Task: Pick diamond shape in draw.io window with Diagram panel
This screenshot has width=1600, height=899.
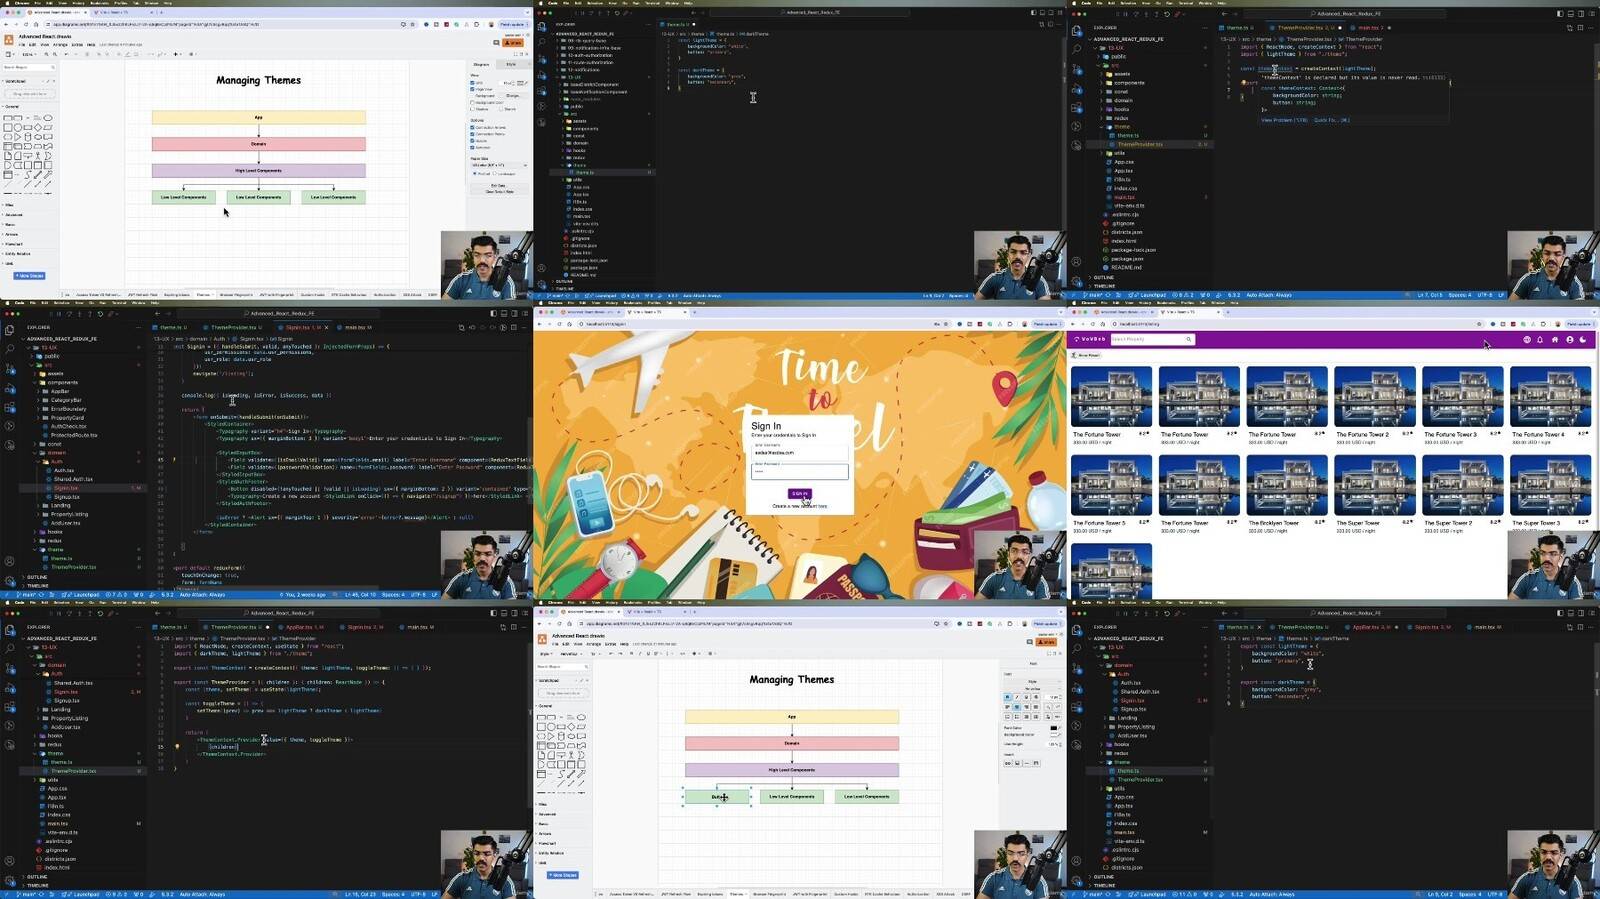Action: click(x=37, y=127)
